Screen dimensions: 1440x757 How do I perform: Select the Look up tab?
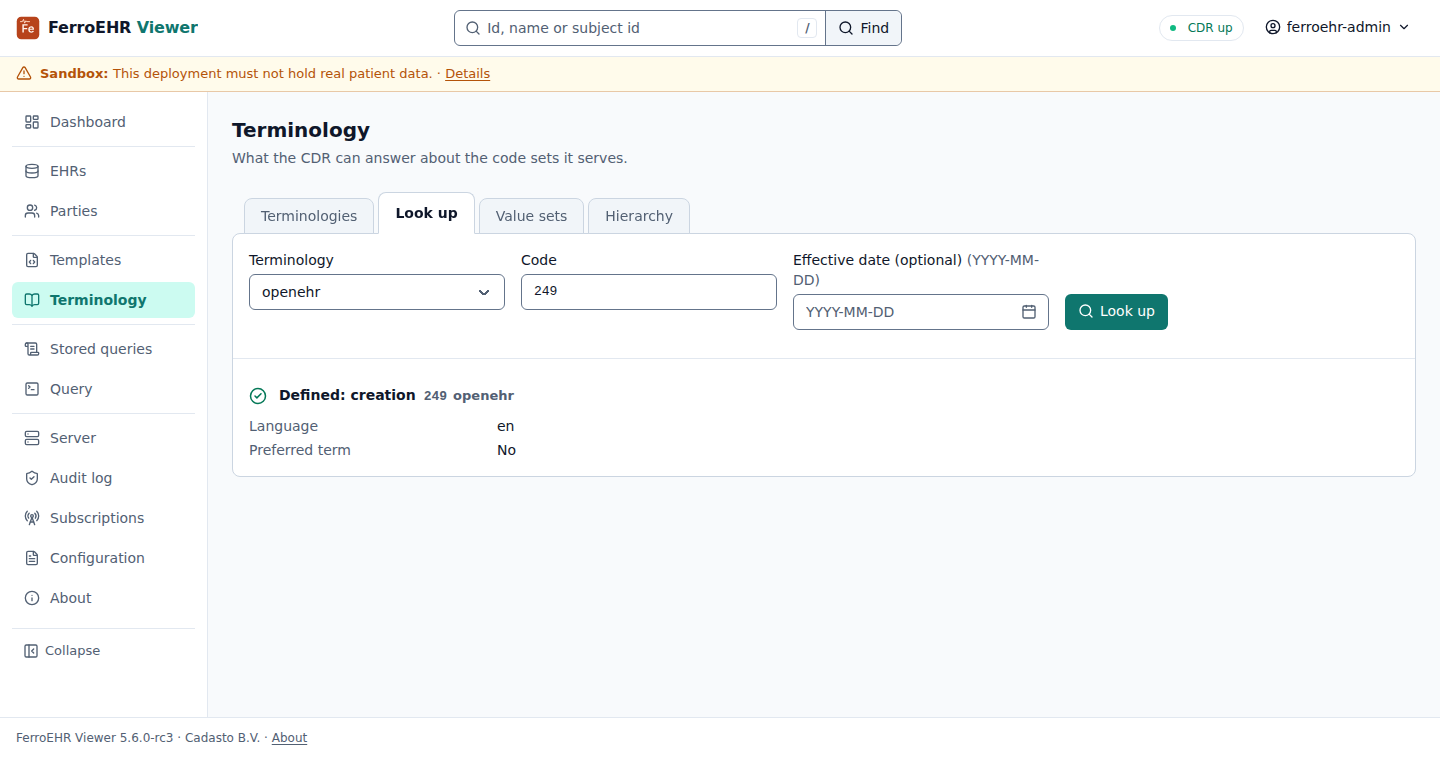[x=427, y=213]
